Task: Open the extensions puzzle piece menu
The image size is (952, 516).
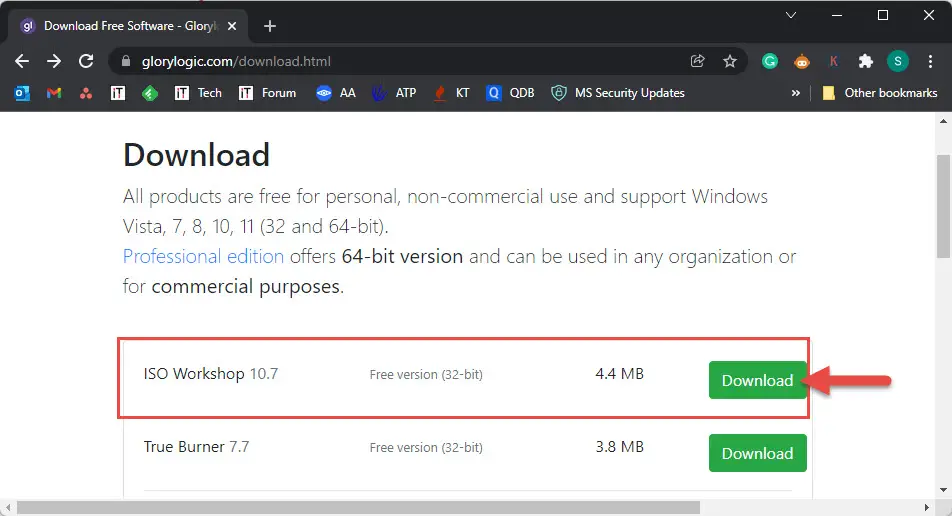Action: pyautogui.click(x=866, y=61)
